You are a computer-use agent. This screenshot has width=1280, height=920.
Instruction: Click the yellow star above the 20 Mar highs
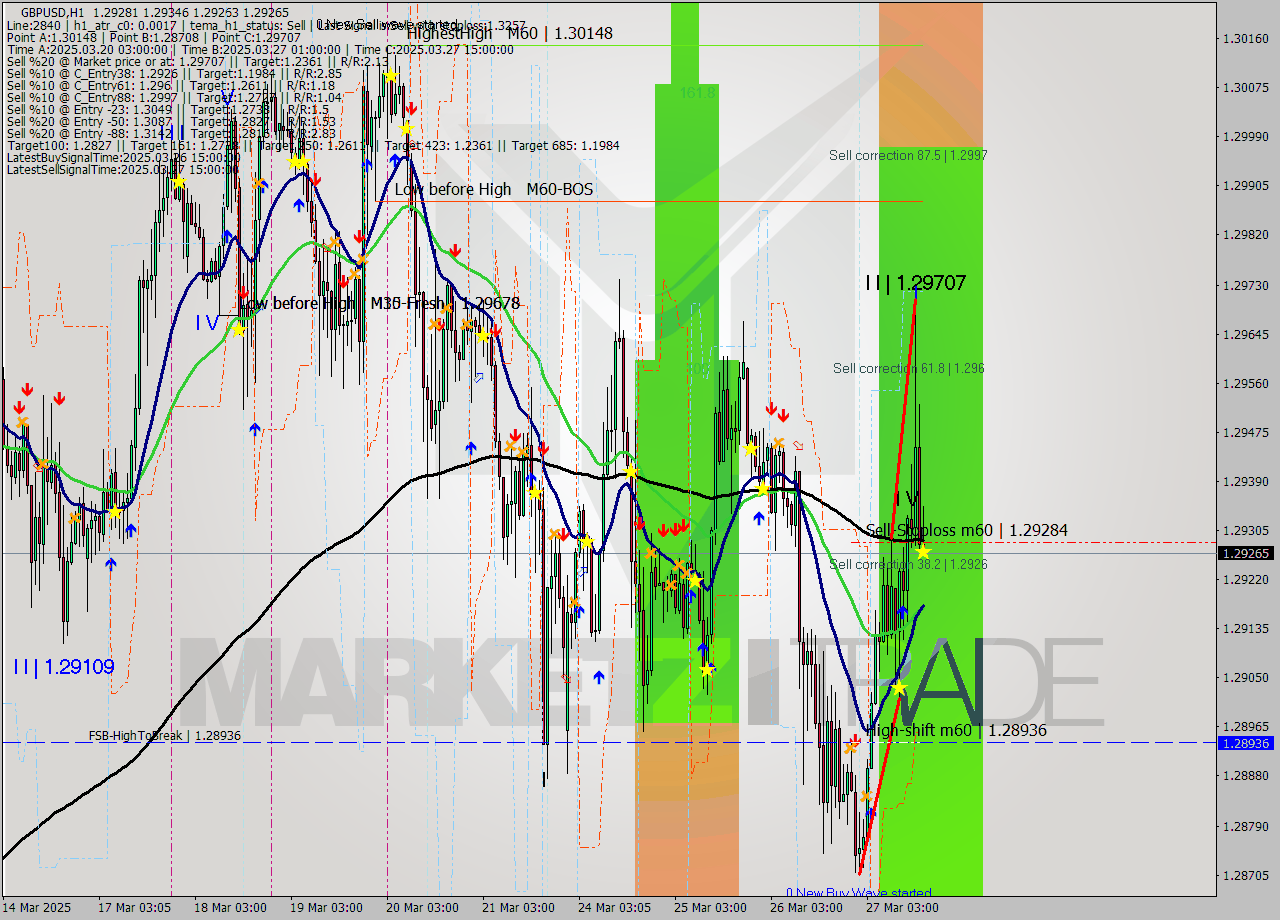click(x=391, y=75)
